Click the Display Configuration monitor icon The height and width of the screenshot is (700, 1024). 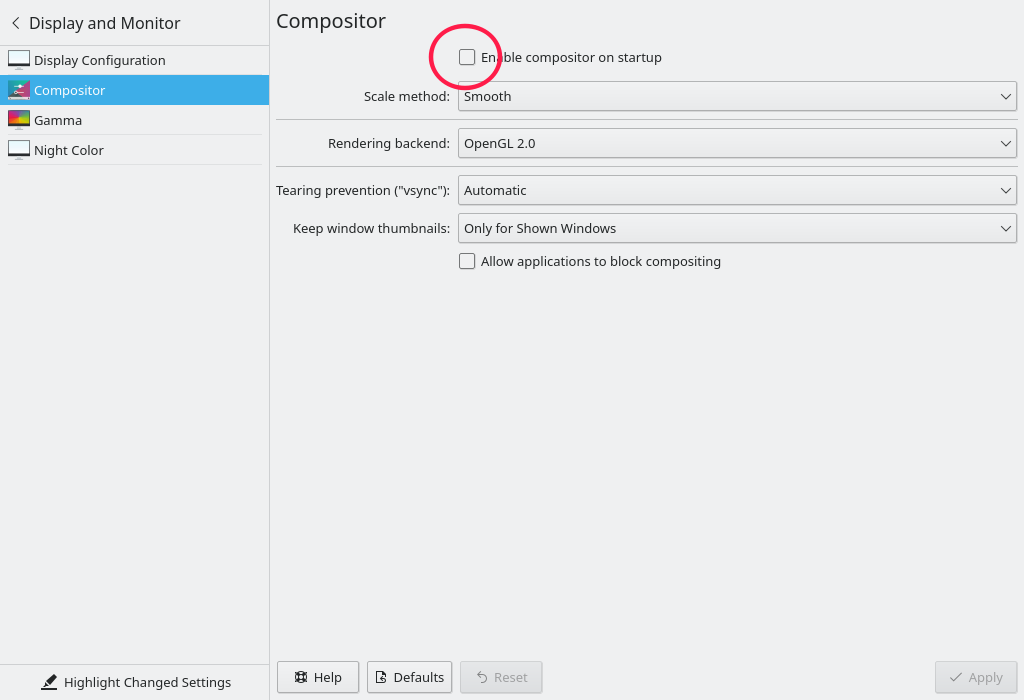(x=19, y=60)
